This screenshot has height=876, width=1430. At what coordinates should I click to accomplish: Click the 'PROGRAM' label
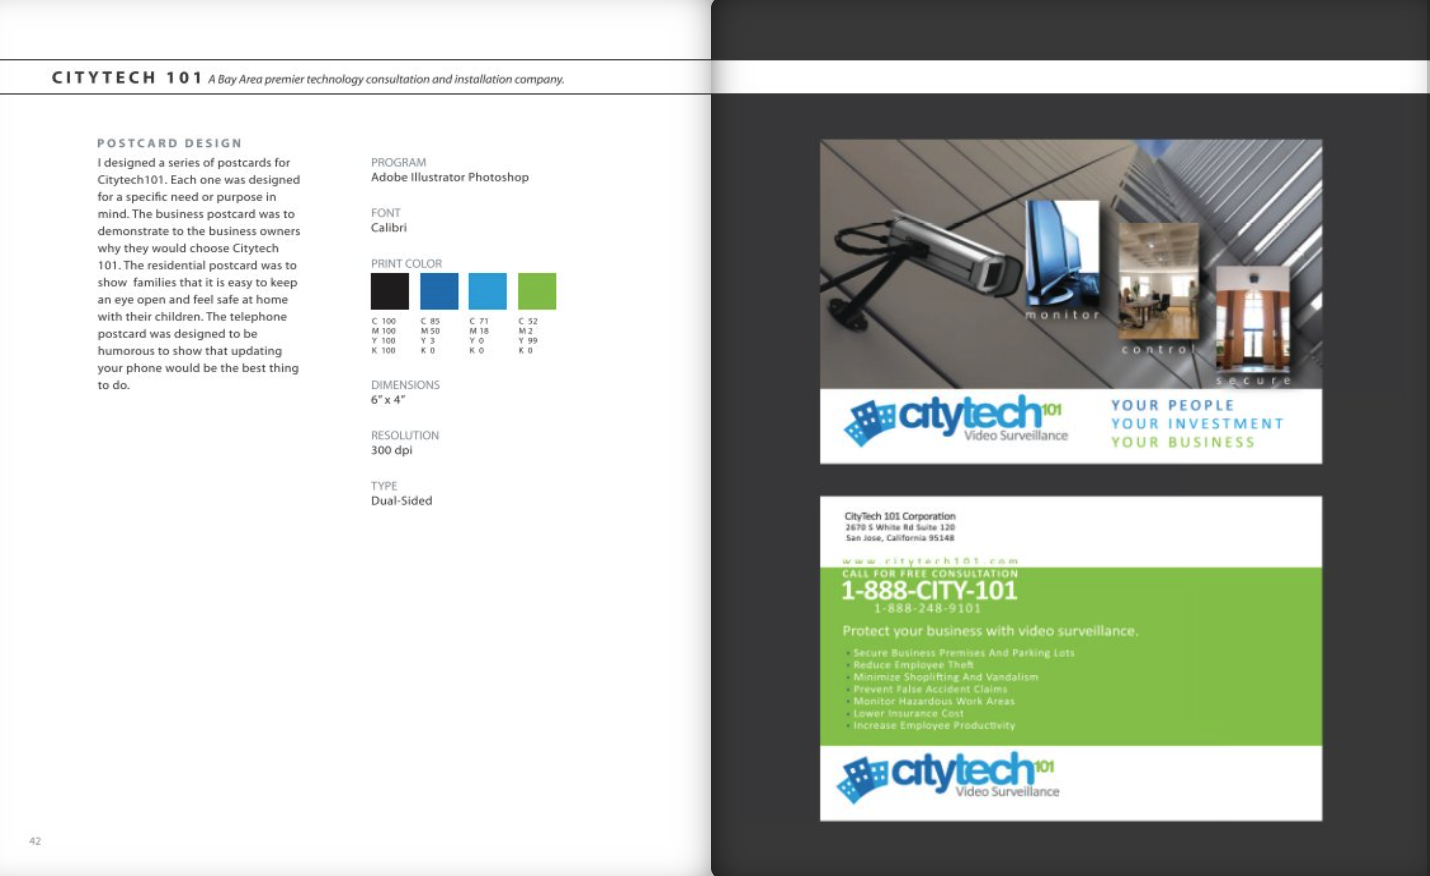tap(398, 162)
